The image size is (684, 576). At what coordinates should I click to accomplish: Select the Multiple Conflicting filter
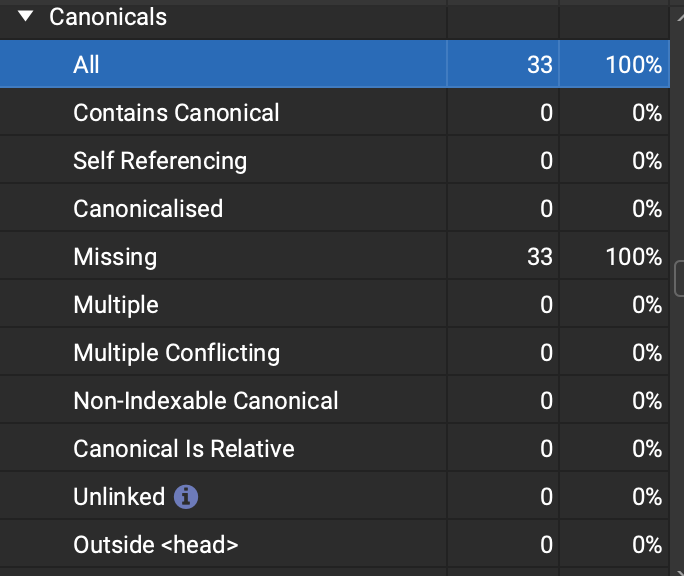[176, 353]
